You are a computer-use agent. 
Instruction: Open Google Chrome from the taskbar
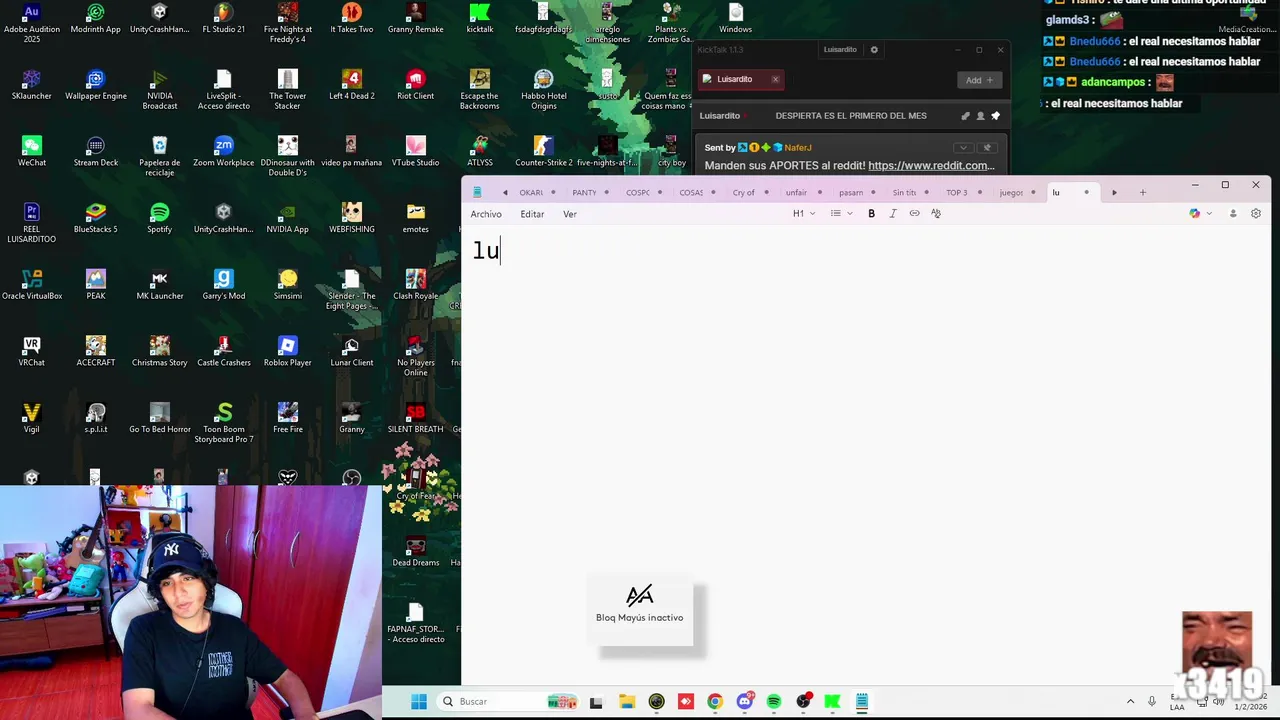pos(714,702)
